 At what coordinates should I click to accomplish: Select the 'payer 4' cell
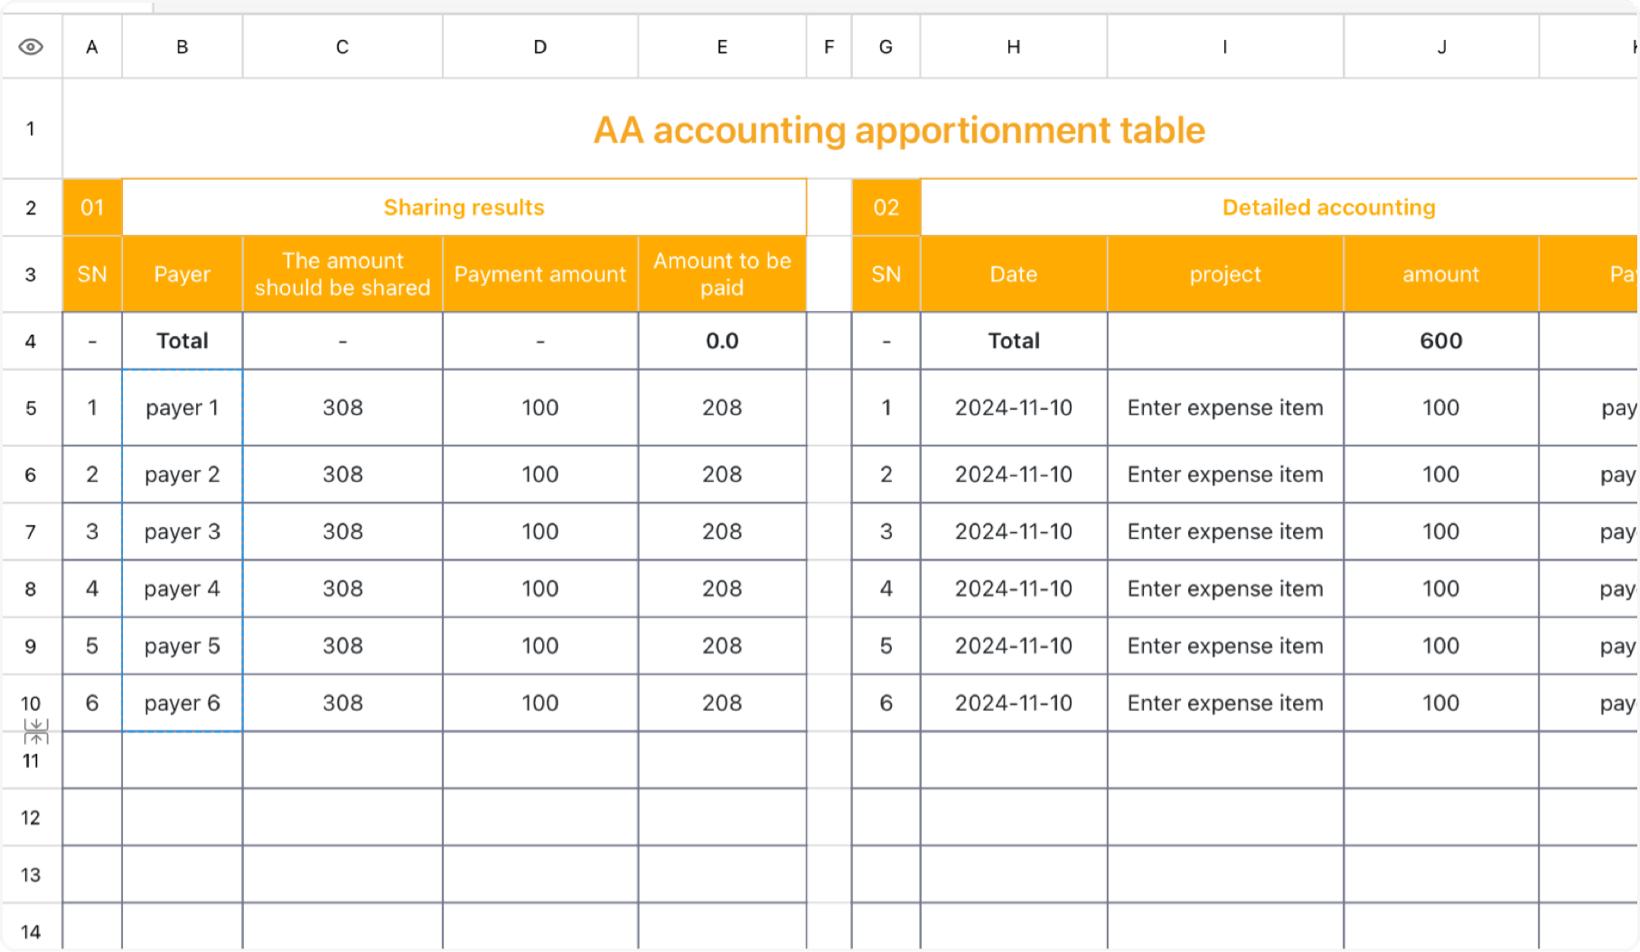pos(182,589)
